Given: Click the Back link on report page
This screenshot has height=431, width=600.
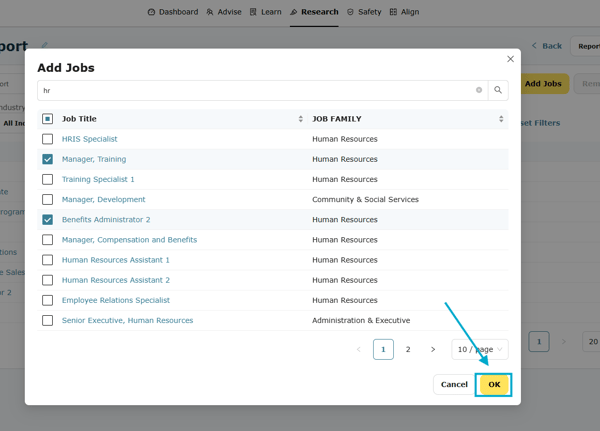Looking at the screenshot, I should [x=547, y=46].
